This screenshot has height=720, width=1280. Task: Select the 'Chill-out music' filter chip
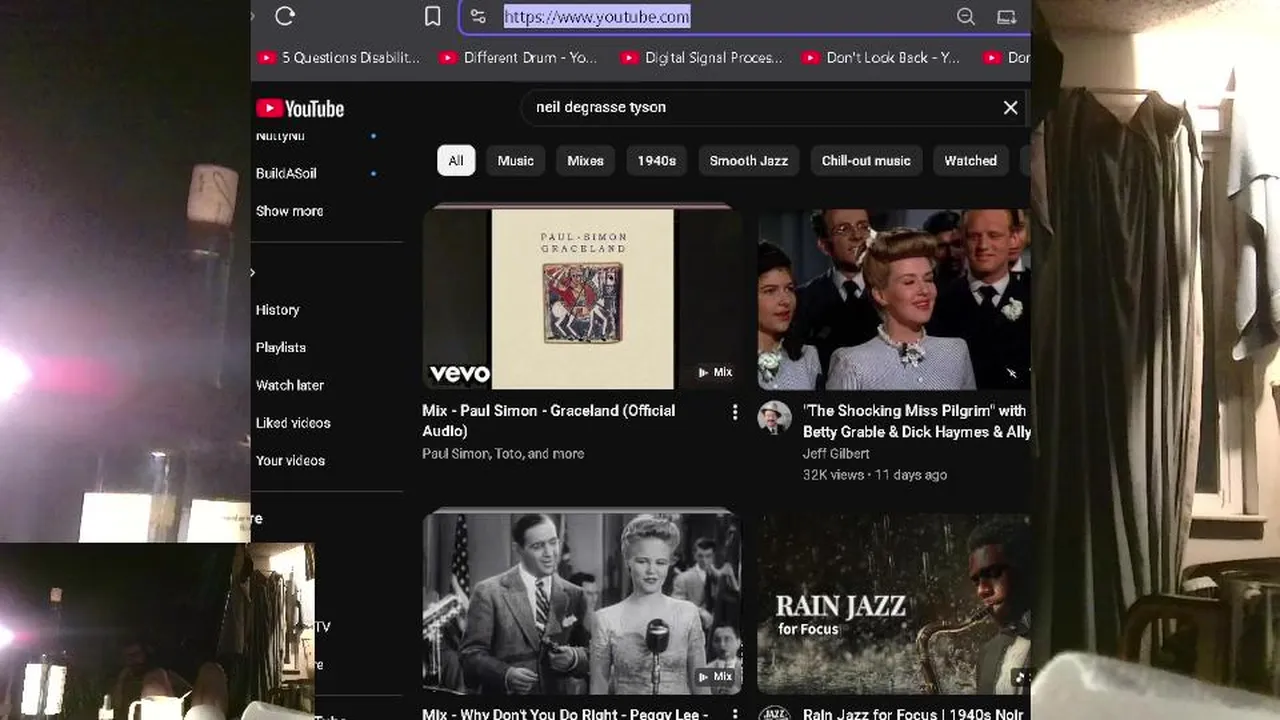tap(866, 160)
